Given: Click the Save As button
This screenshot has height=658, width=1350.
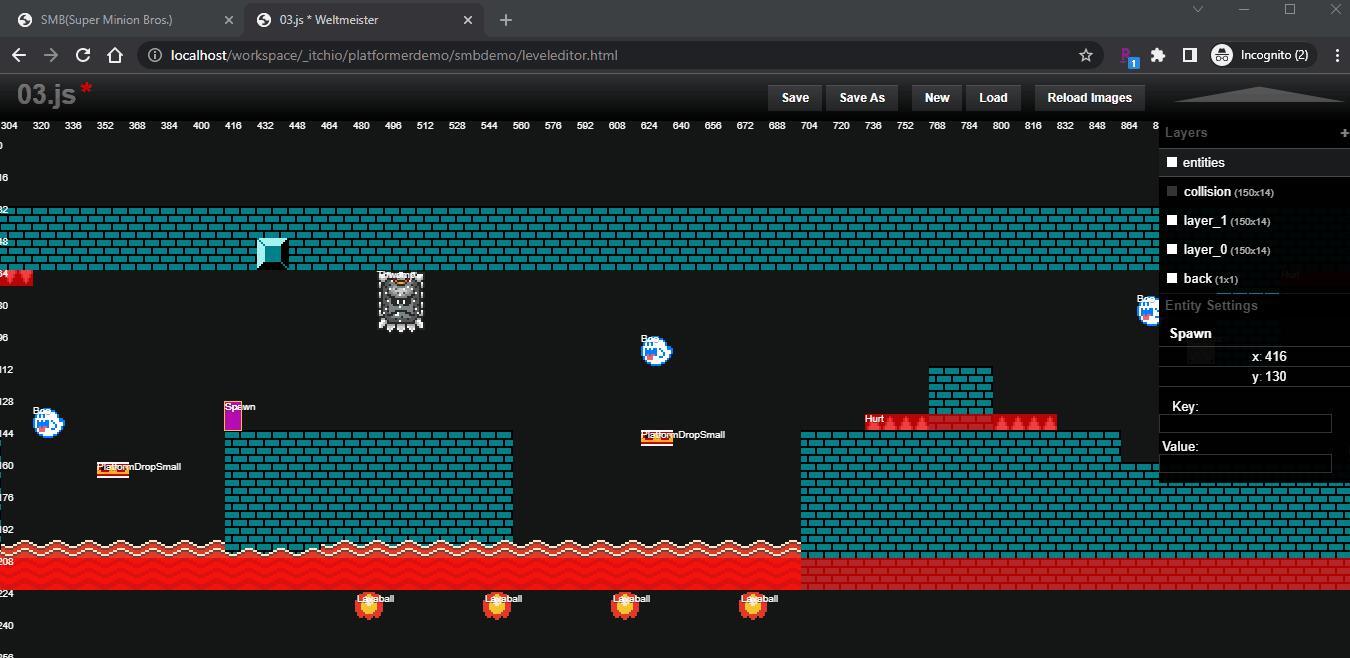Looking at the screenshot, I should click(862, 97).
